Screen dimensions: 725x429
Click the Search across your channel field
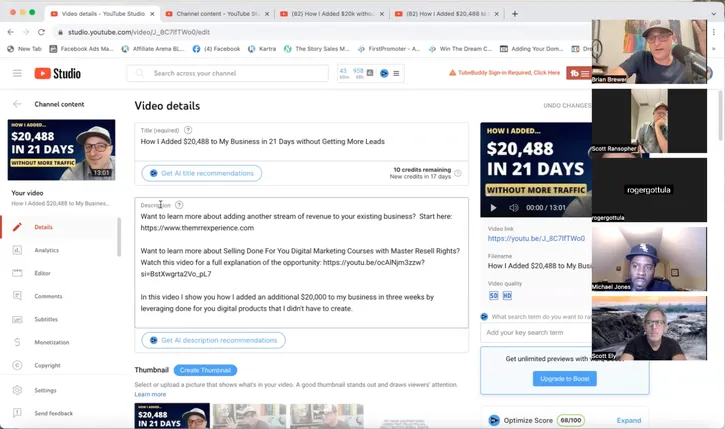[x=227, y=73]
